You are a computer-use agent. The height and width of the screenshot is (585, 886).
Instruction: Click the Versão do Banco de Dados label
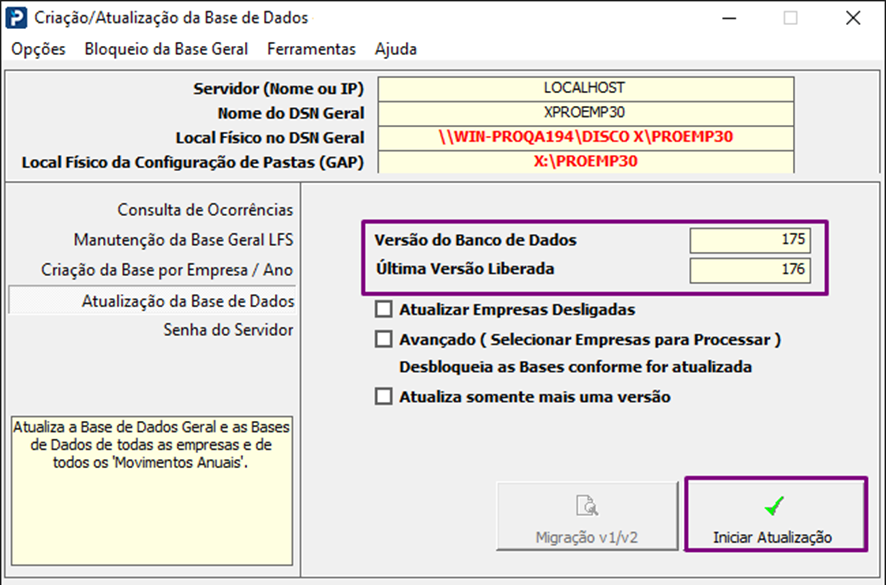[x=475, y=240]
